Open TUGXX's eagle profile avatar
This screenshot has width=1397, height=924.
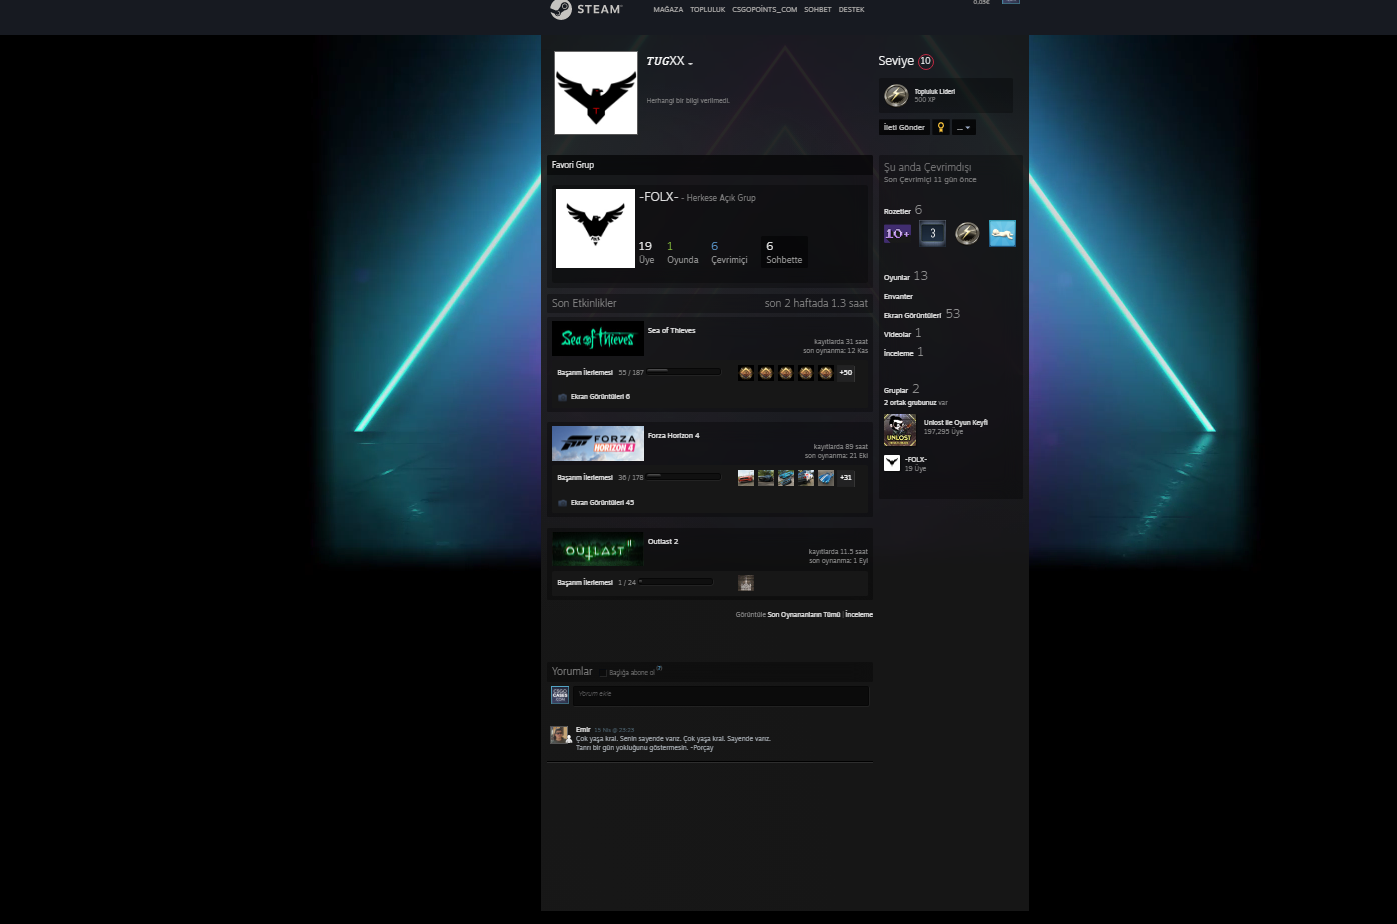pyautogui.click(x=596, y=93)
